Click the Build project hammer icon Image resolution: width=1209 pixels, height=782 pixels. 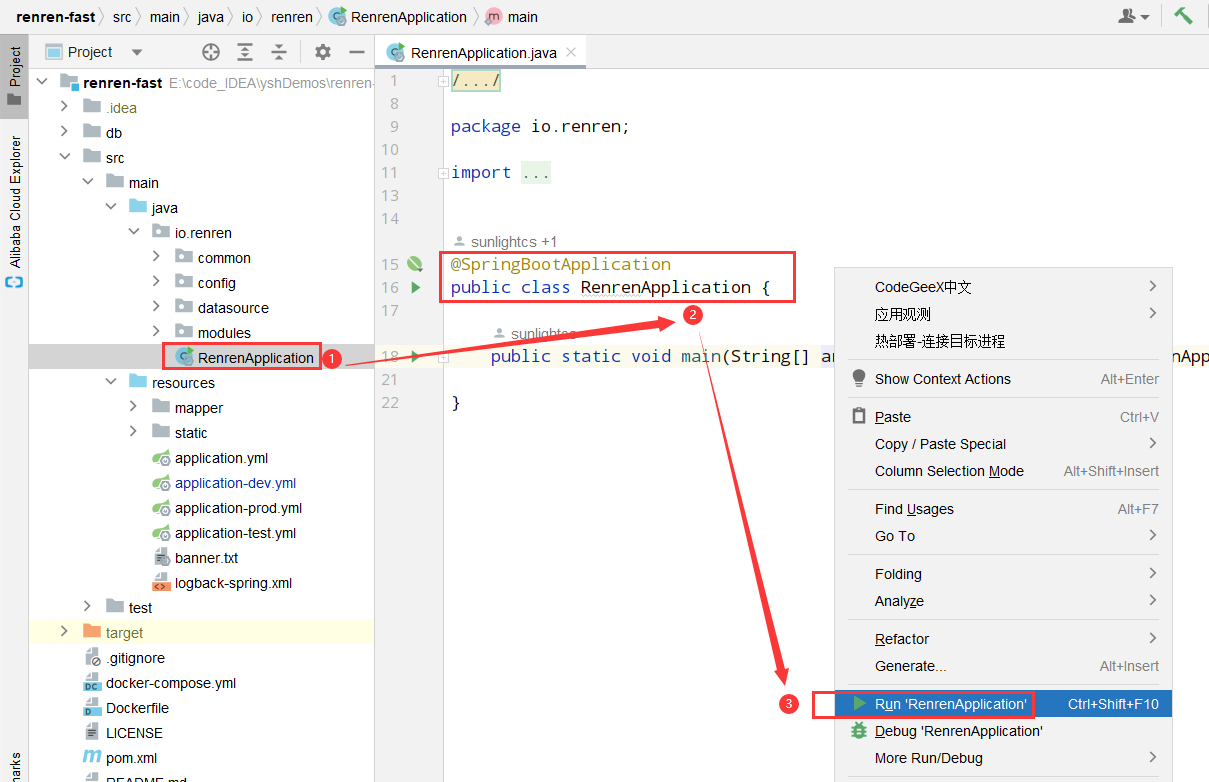(x=1183, y=16)
